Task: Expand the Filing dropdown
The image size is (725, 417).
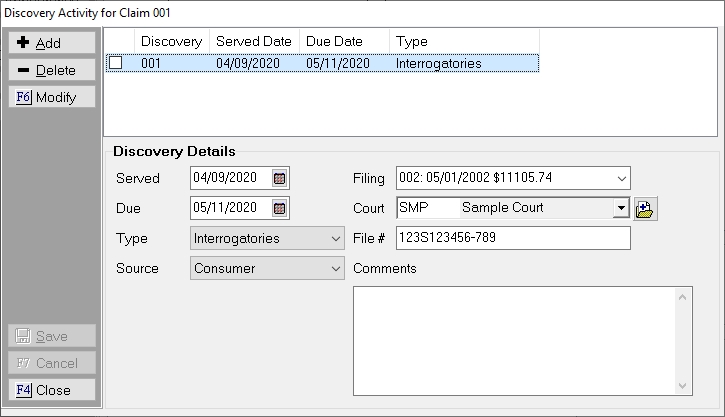Action: point(621,179)
